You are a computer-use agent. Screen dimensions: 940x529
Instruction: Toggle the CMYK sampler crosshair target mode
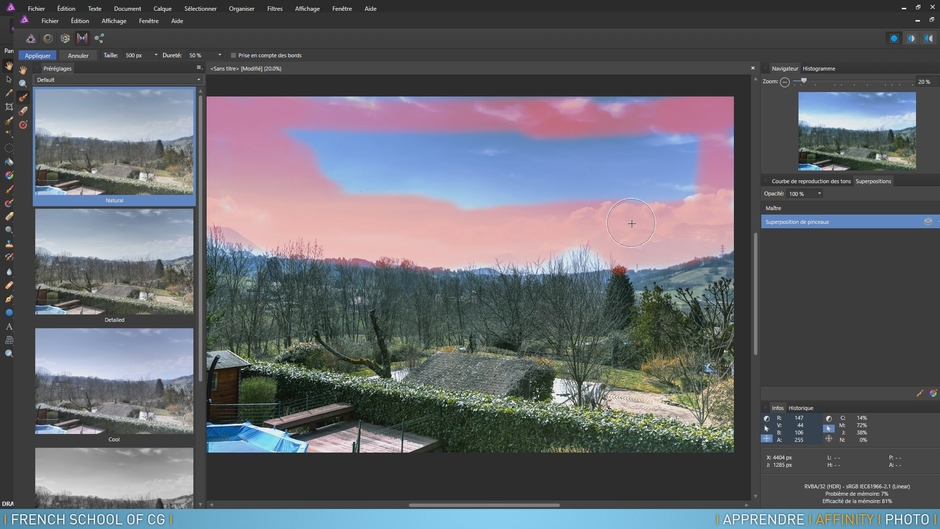pyautogui.click(x=828, y=439)
